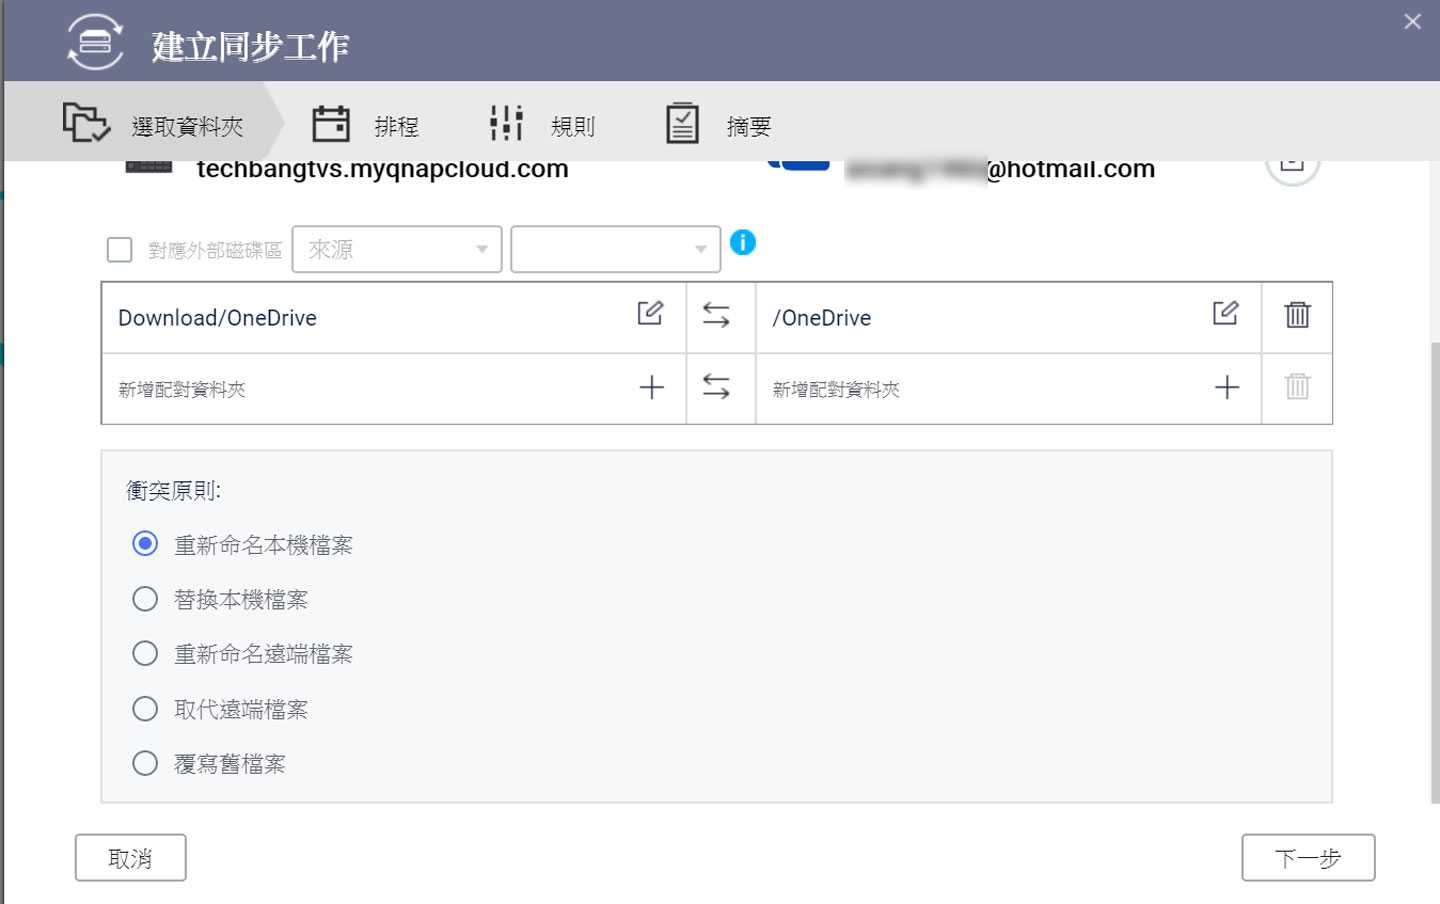
Task: Click Download/OneDrive path text
Action: click(x=217, y=318)
